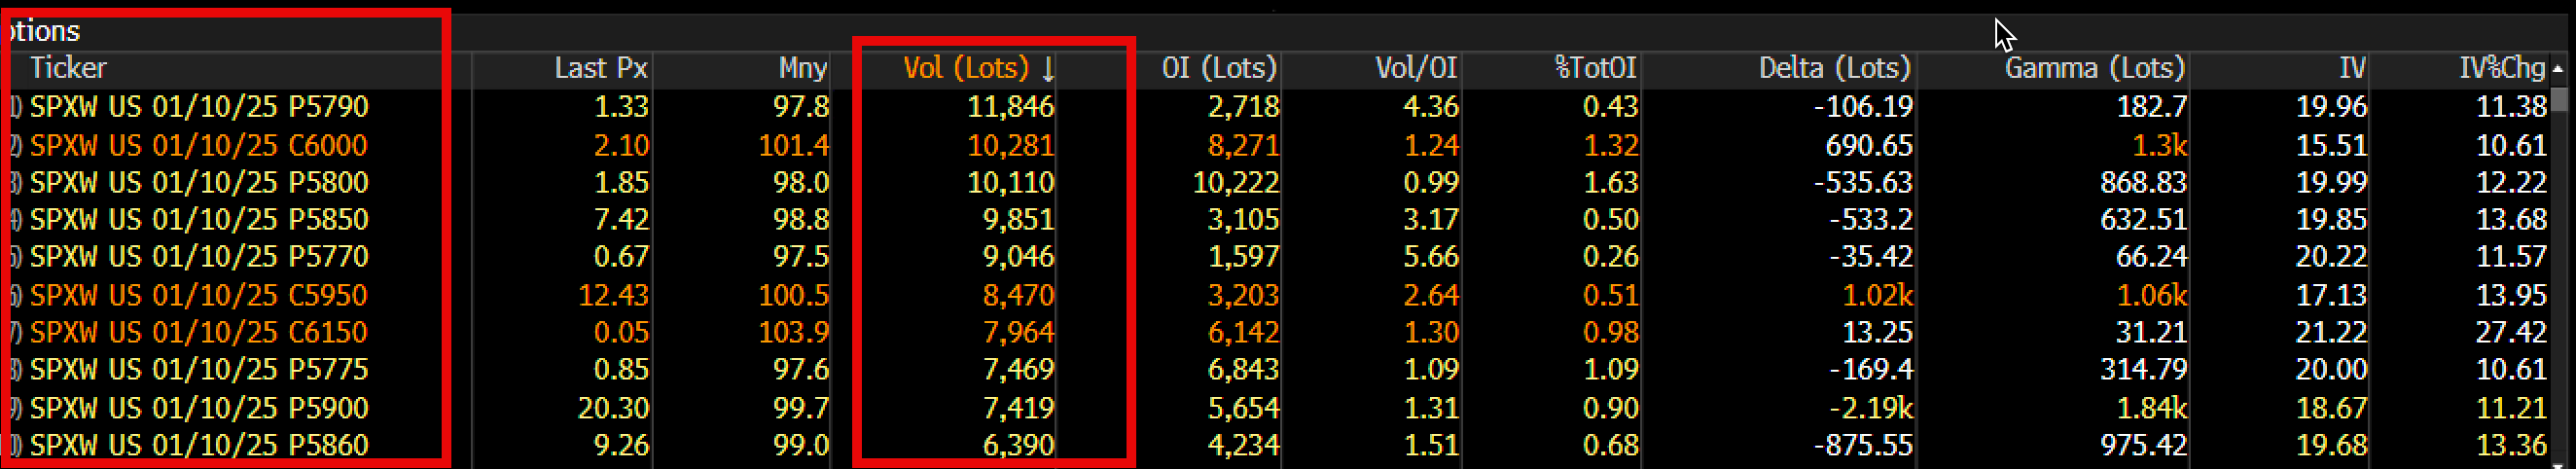Open ticker SPXW US 01/10/25 P5790
The height and width of the screenshot is (469, 2576).
199,106
